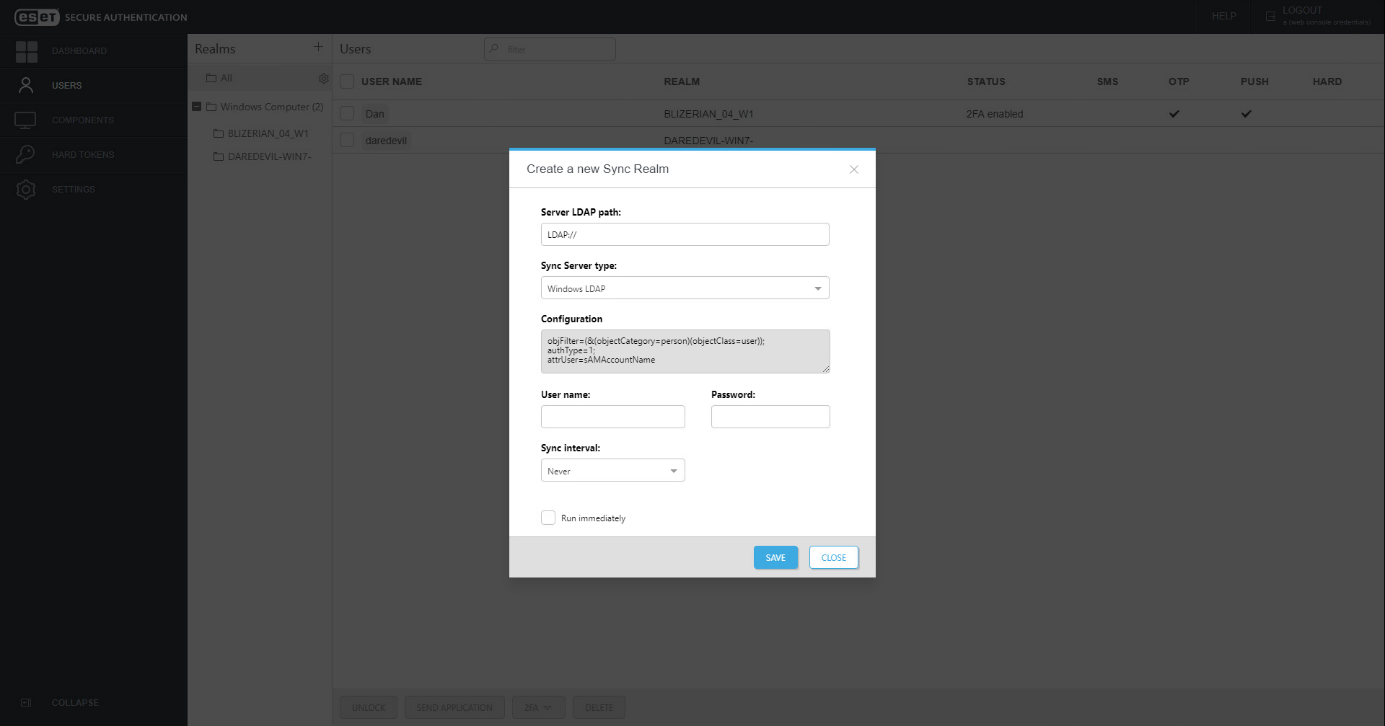Viewport: 1385px width, 726px height.
Task: Open the Components monitor icon
Action: click(26, 120)
